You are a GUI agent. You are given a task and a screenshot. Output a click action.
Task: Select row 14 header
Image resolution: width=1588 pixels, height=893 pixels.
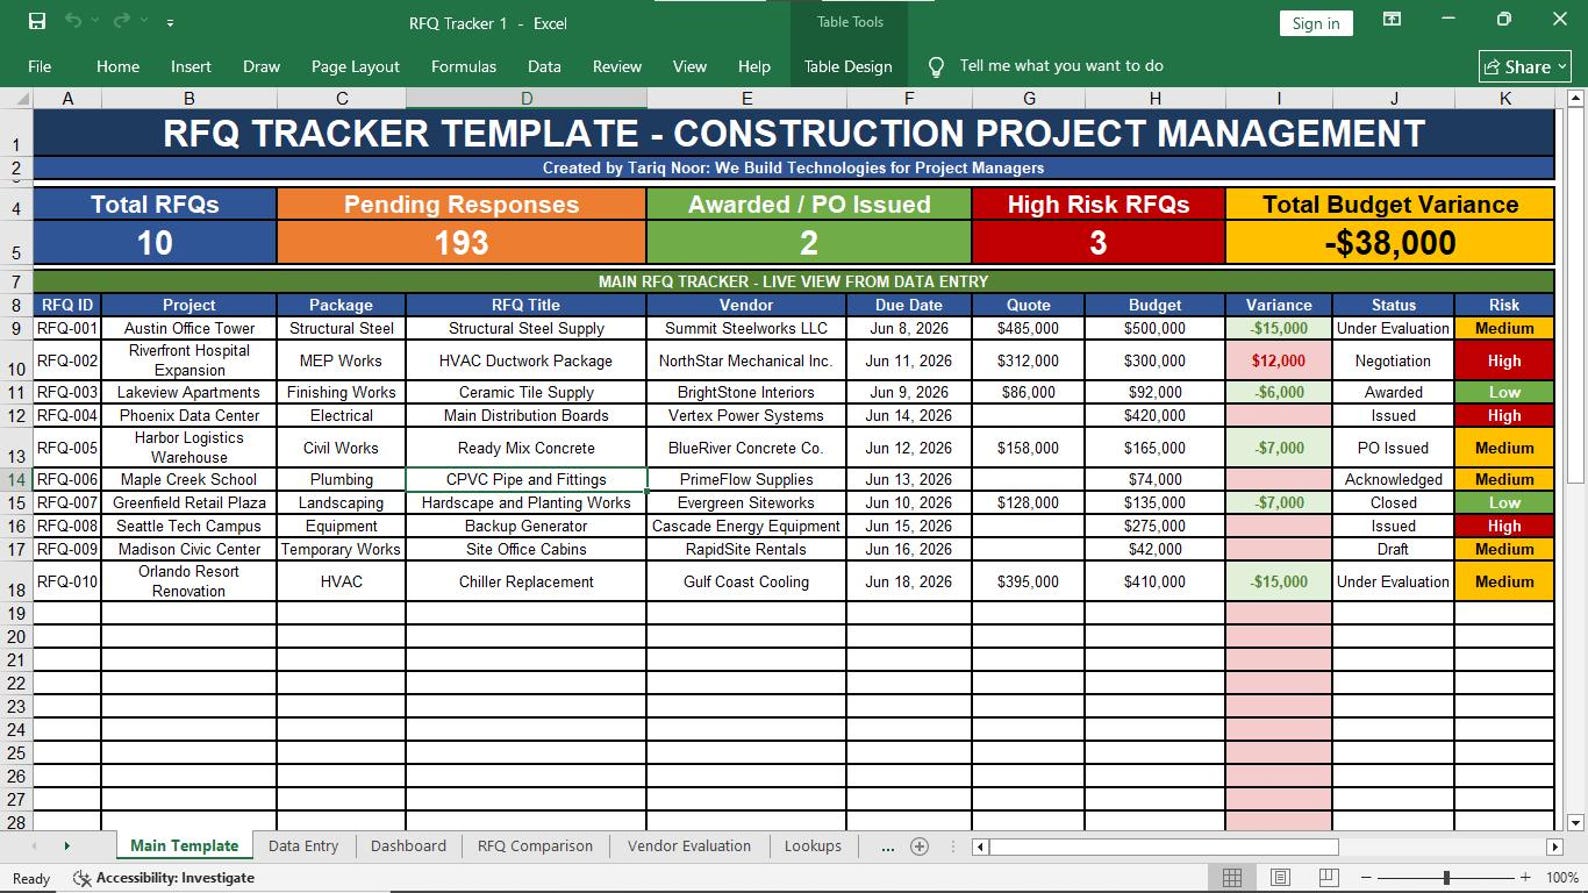click(16, 480)
